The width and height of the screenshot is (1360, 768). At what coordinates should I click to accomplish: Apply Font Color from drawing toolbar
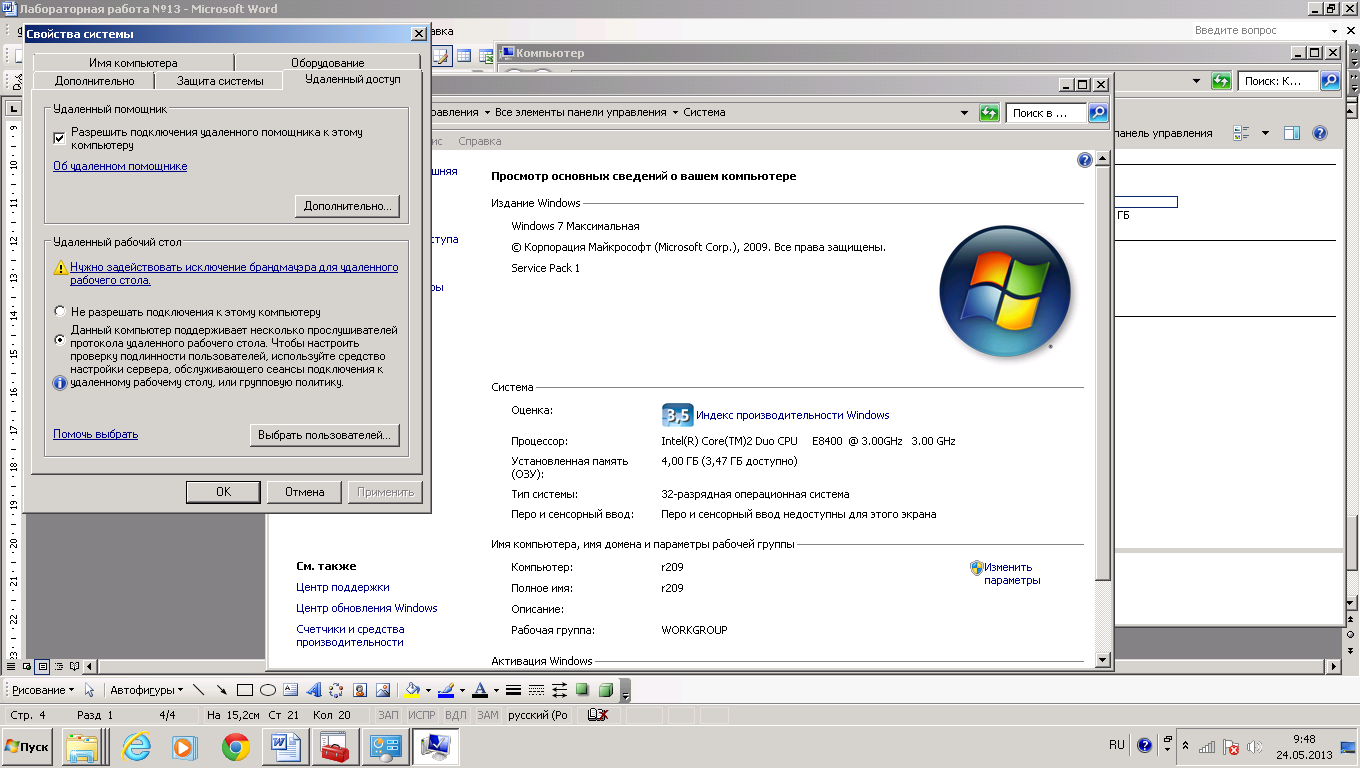tap(480, 690)
